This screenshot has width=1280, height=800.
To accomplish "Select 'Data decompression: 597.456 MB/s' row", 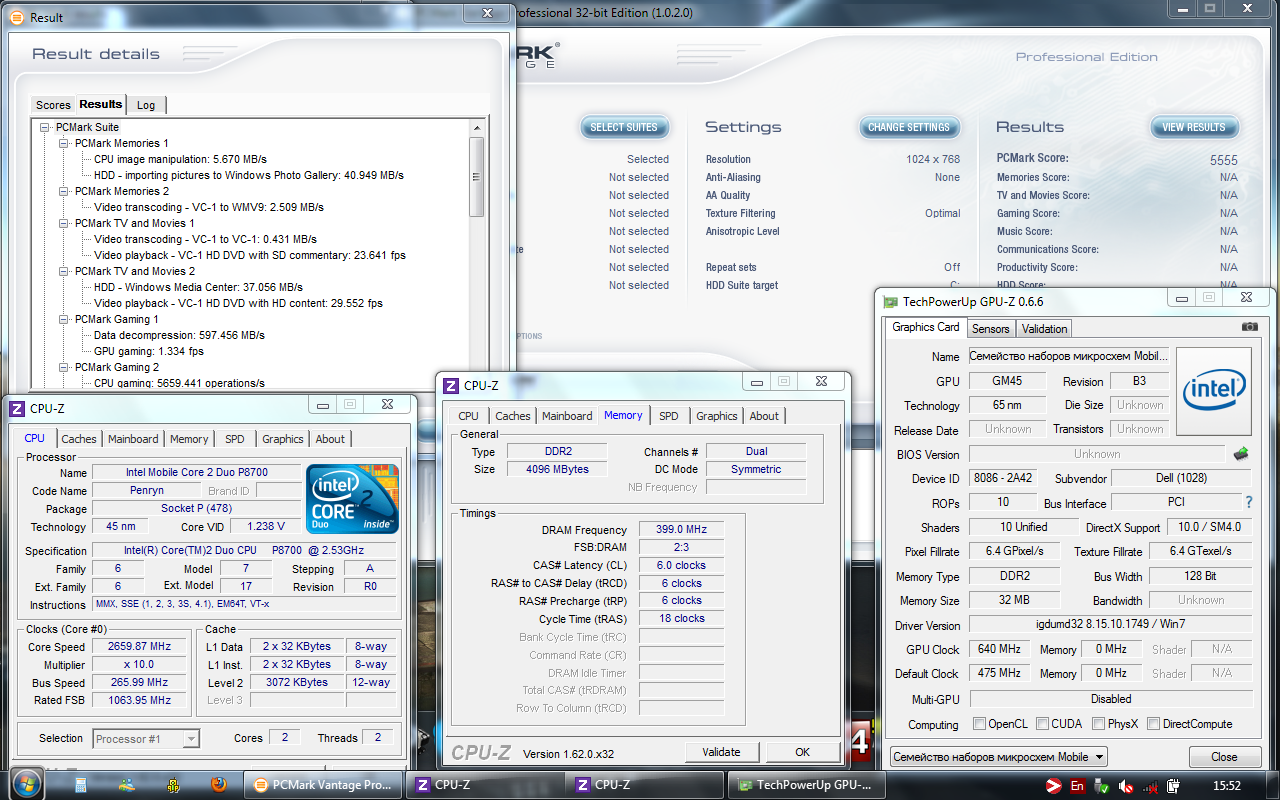I will [179, 335].
